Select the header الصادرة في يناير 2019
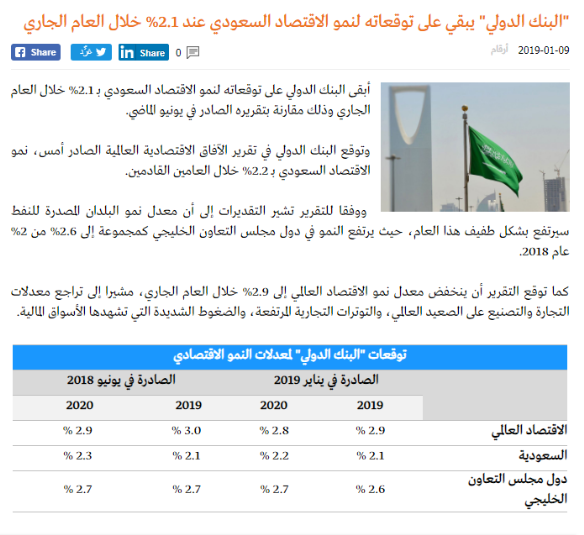Screen dimensions: 584x535 [326, 380]
